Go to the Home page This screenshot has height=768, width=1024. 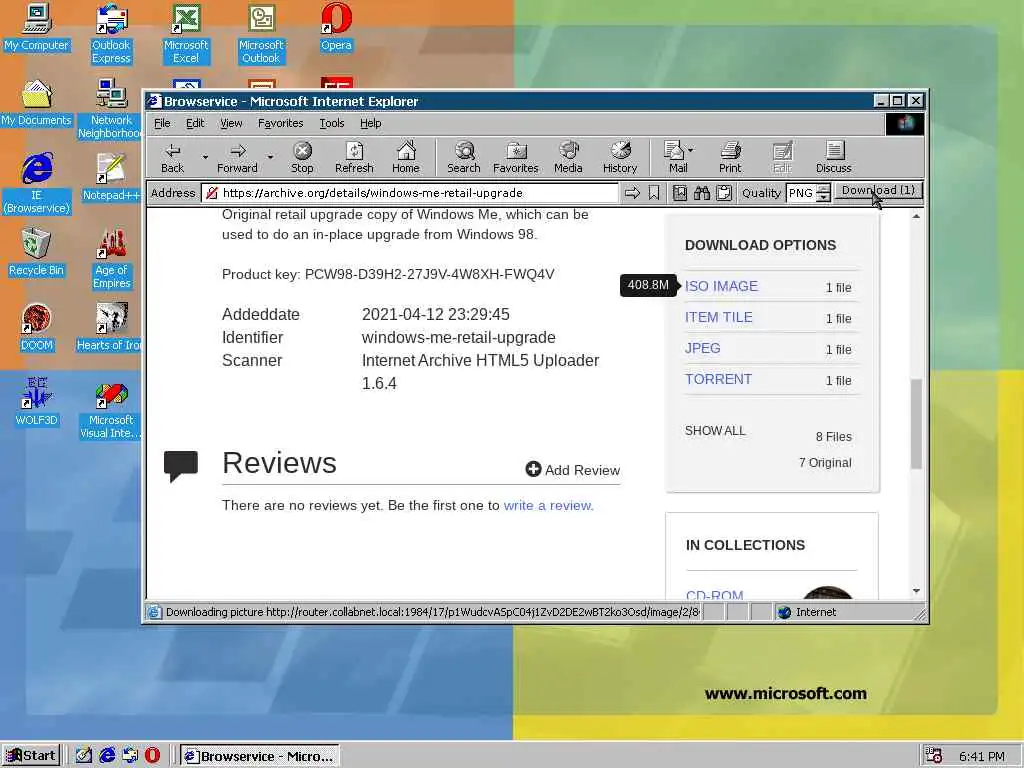pos(406,158)
